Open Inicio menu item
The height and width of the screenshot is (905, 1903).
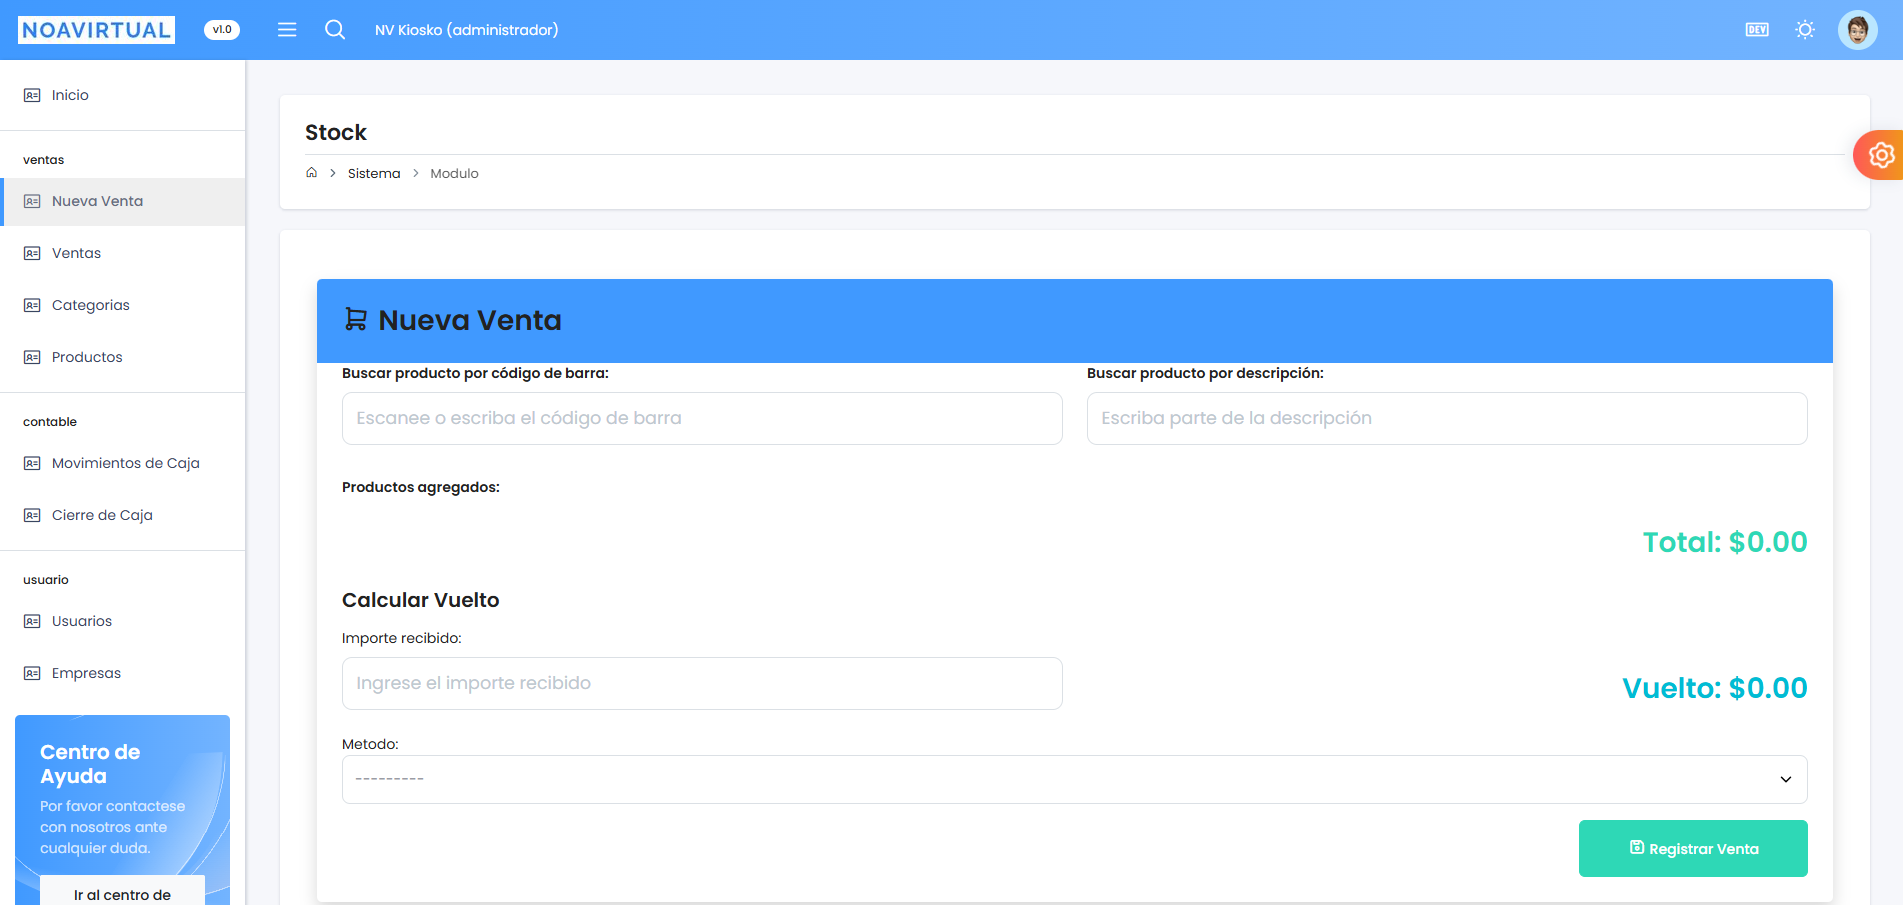122,95
